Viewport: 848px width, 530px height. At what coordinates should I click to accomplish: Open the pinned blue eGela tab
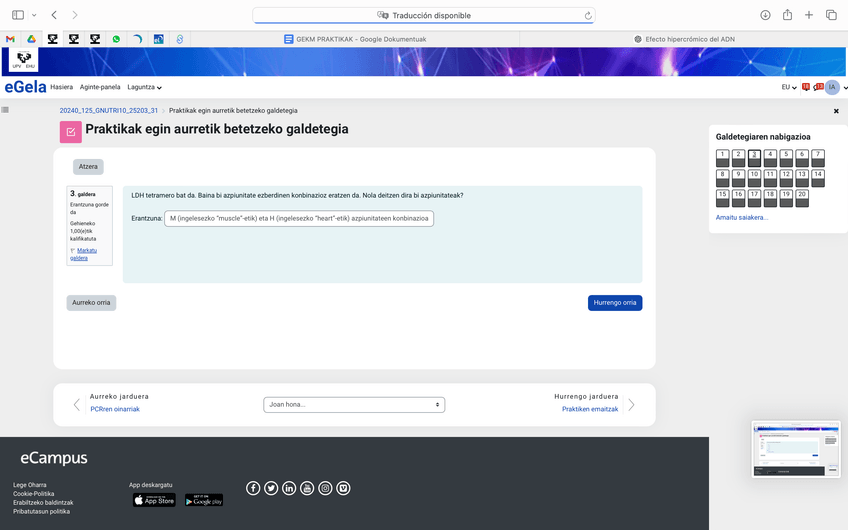[x=158, y=39]
